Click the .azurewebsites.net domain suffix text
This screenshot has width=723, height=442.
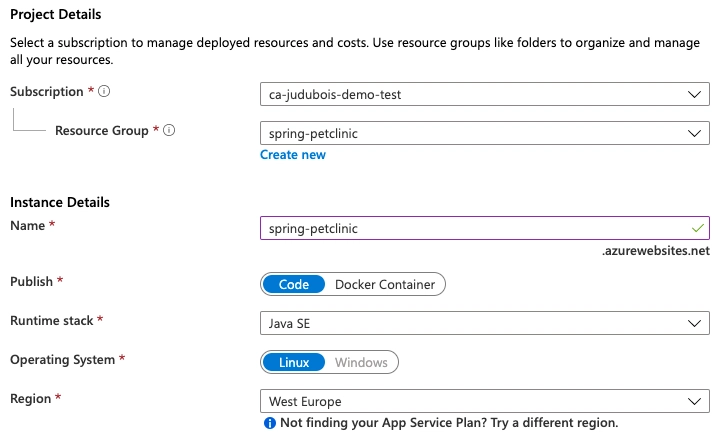pyautogui.click(x=655, y=251)
